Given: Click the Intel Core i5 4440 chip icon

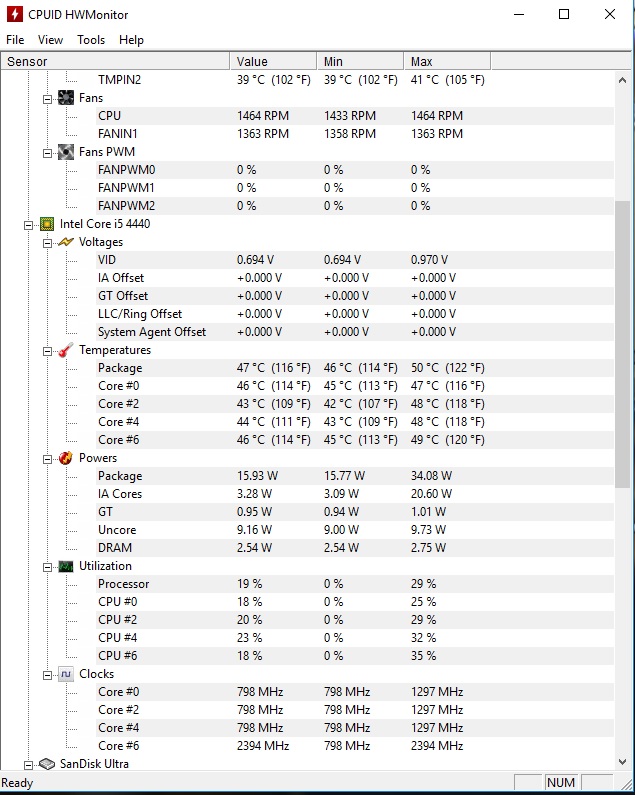Looking at the screenshot, I should click(x=47, y=224).
